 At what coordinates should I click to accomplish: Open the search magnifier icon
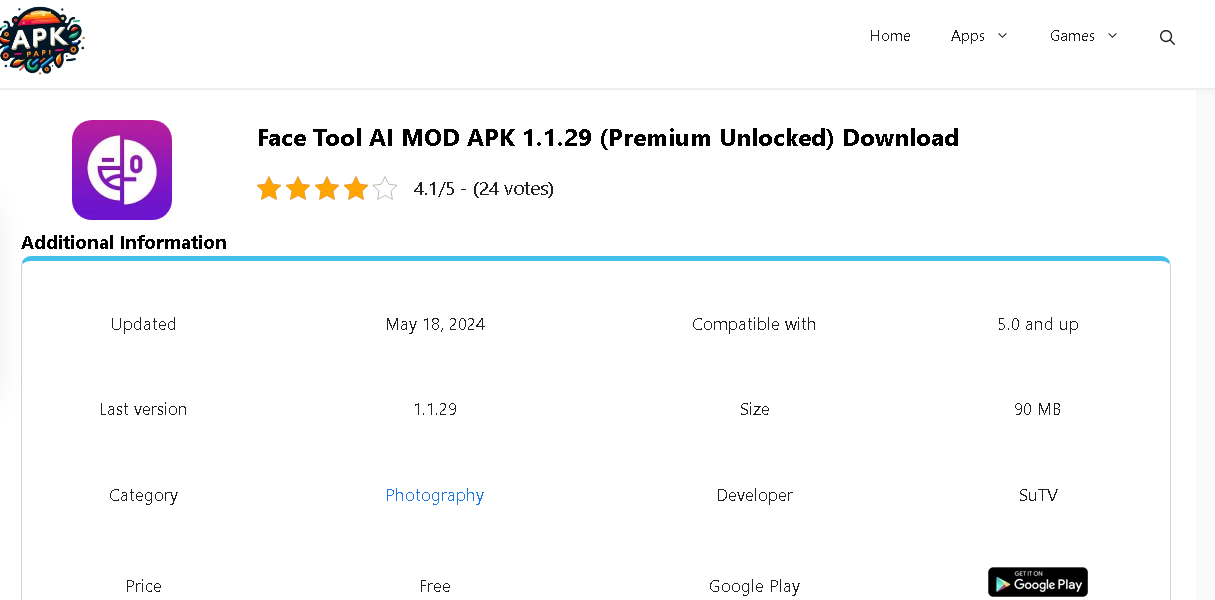pos(1167,37)
